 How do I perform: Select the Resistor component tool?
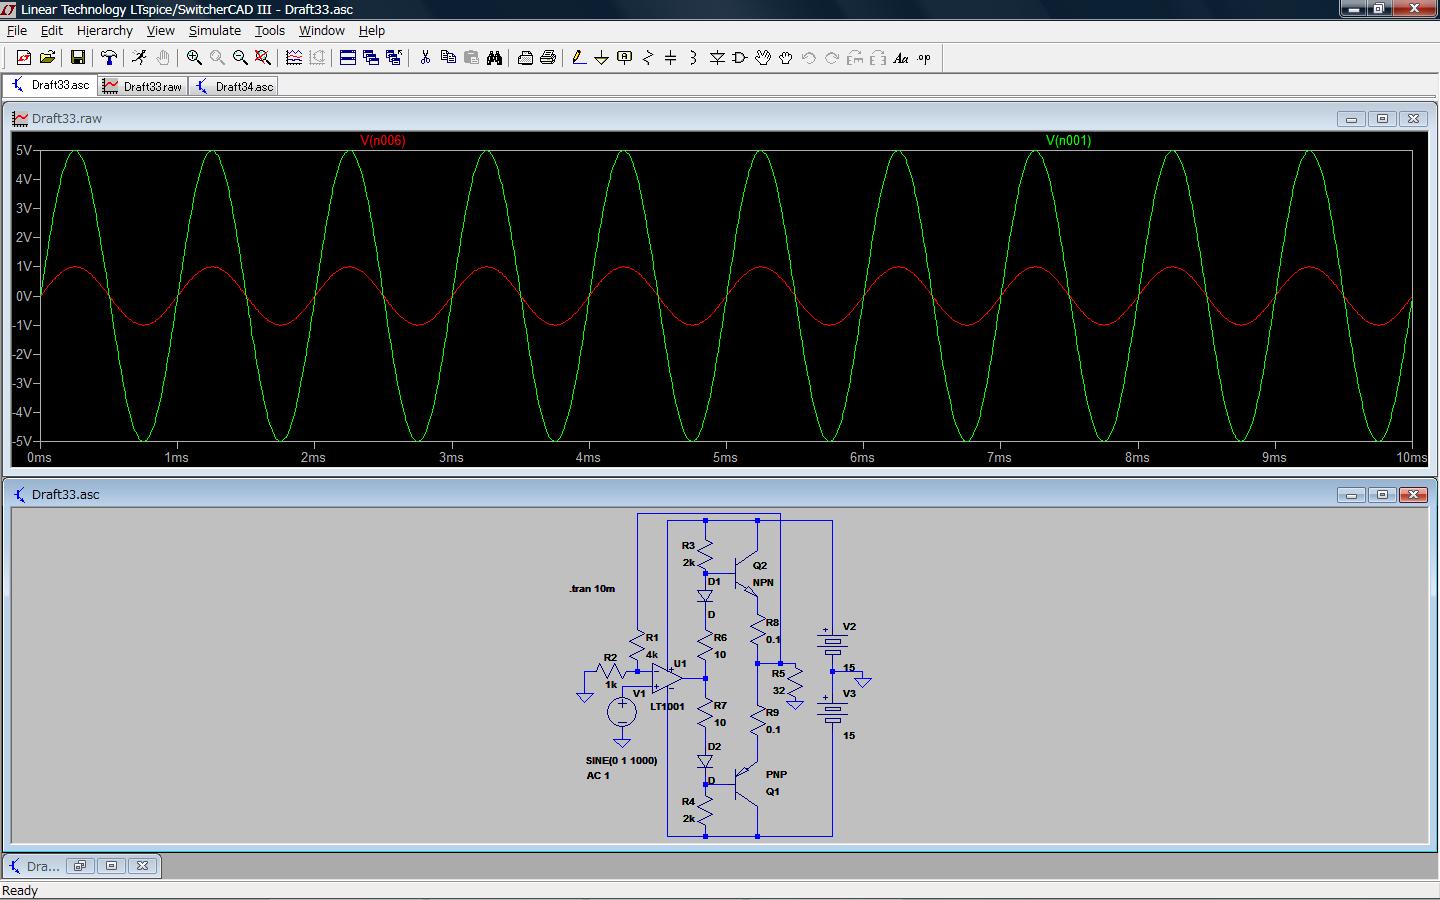coord(647,58)
